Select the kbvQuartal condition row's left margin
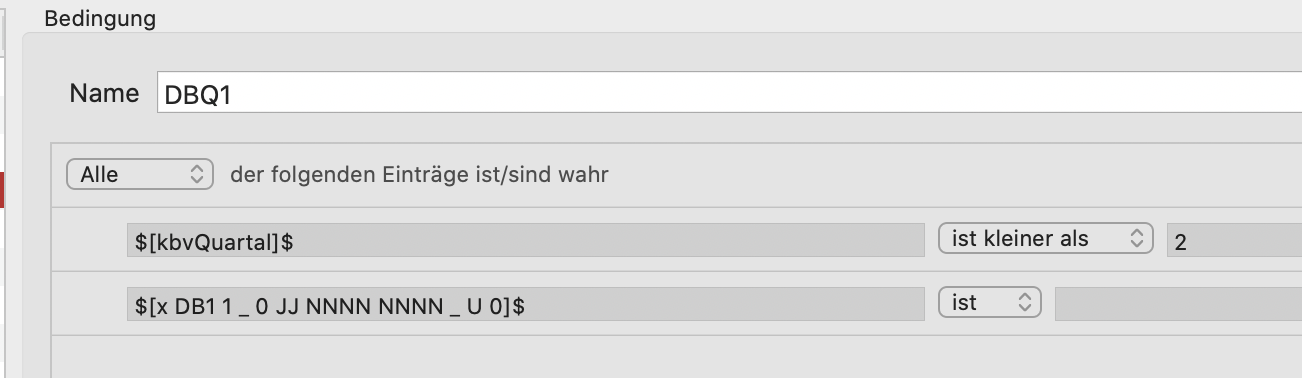The width and height of the screenshot is (1302, 378). coord(89,240)
